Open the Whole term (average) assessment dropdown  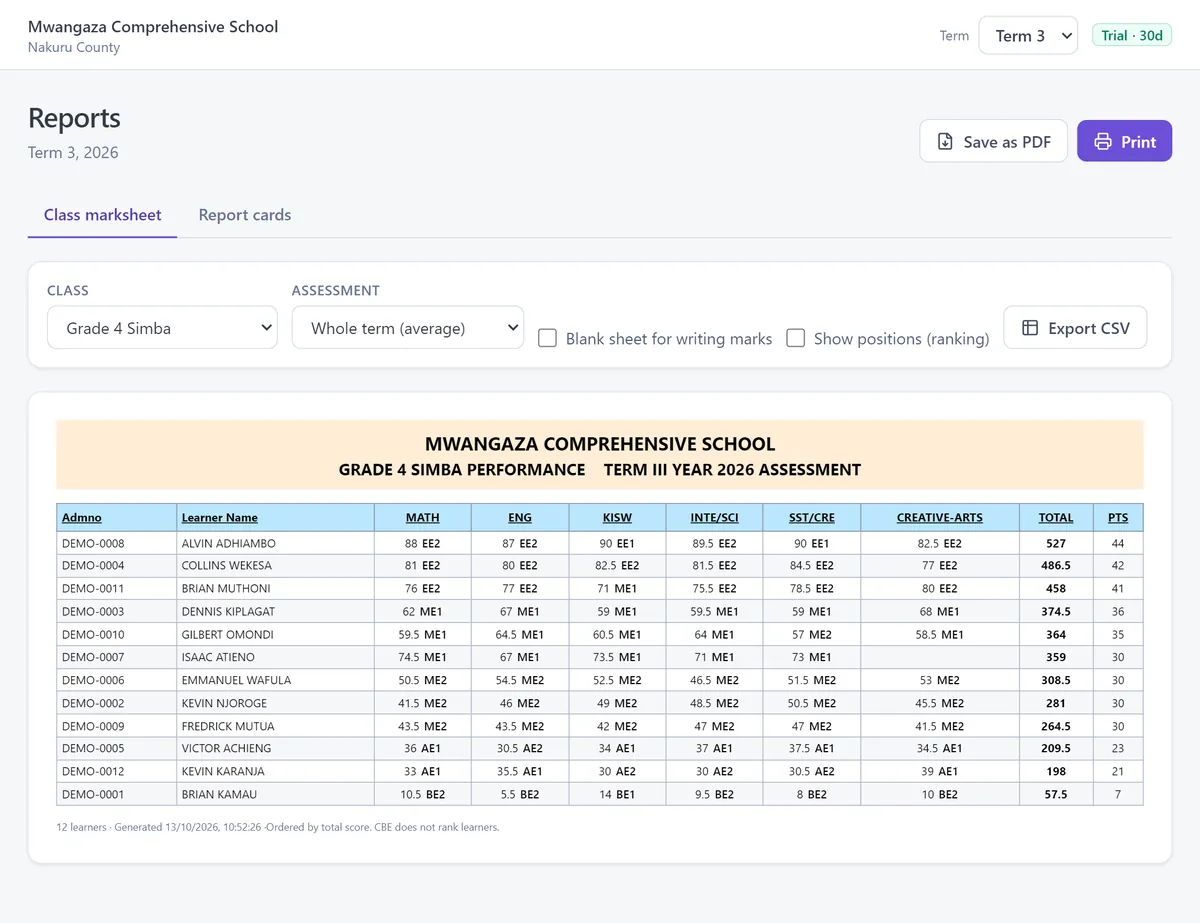pyautogui.click(x=408, y=328)
